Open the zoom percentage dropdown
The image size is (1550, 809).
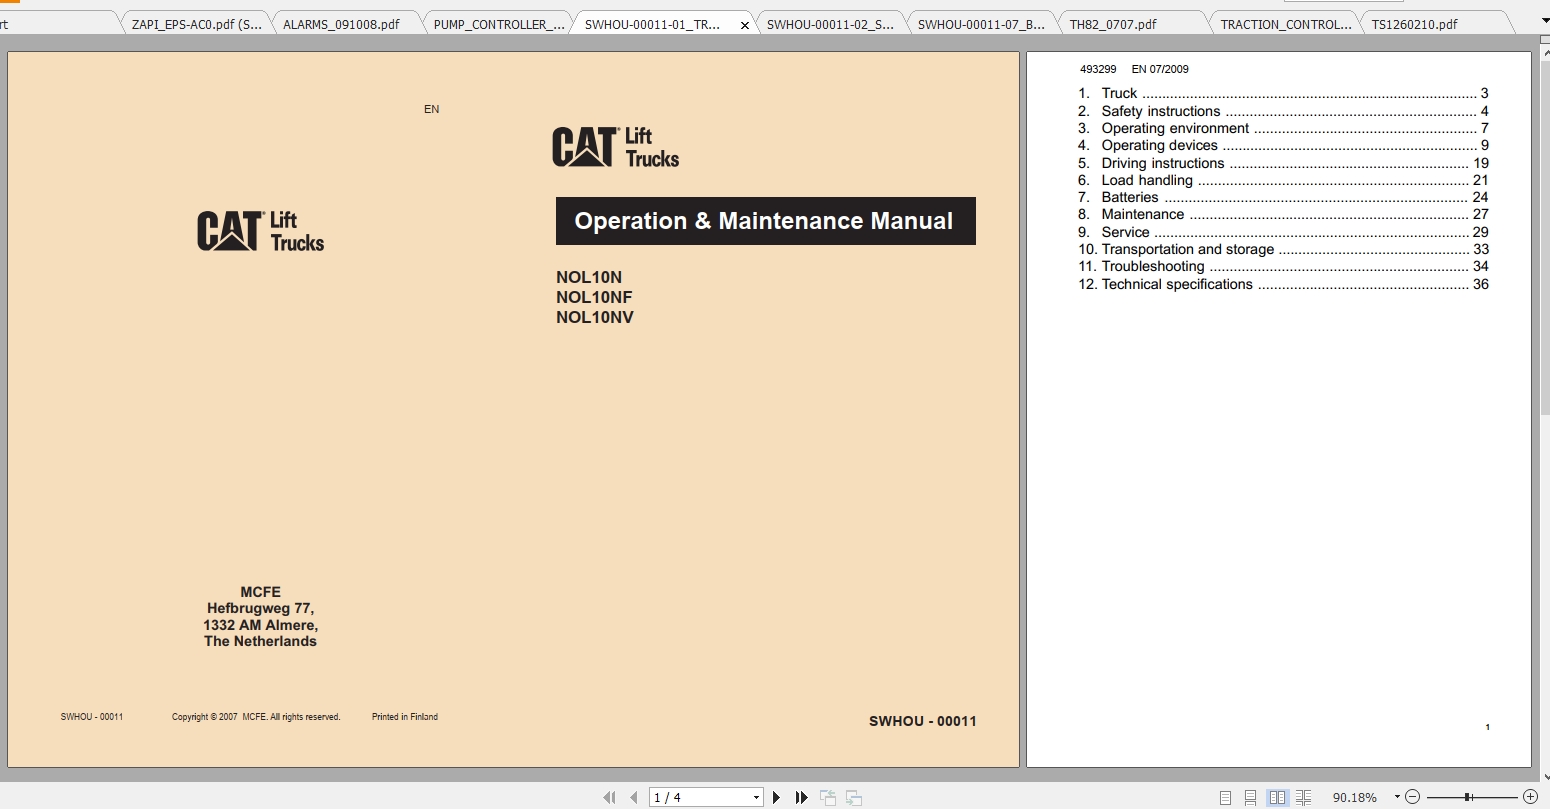(1396, 796)
